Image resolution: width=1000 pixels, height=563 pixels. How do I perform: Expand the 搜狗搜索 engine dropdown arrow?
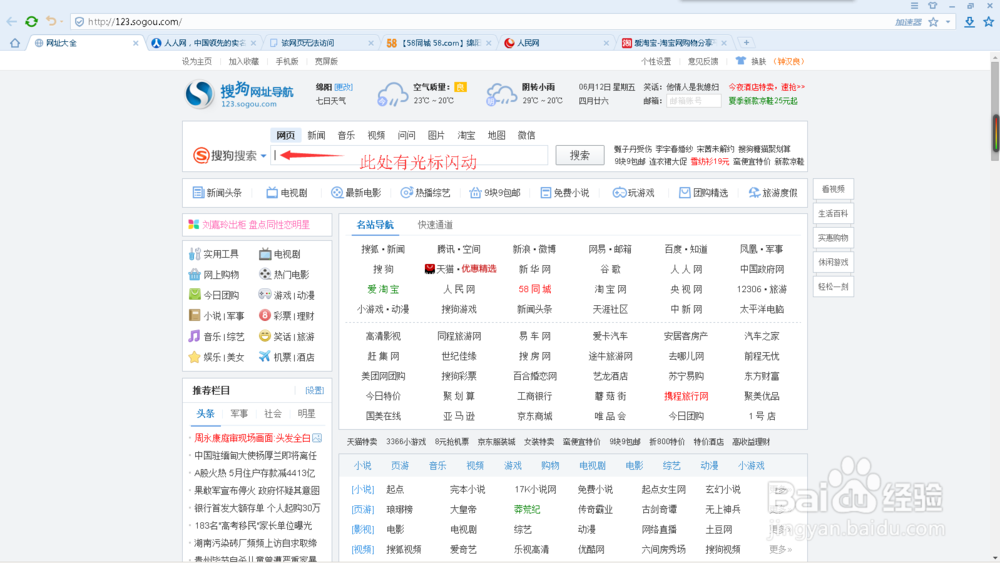coord(263,156)
